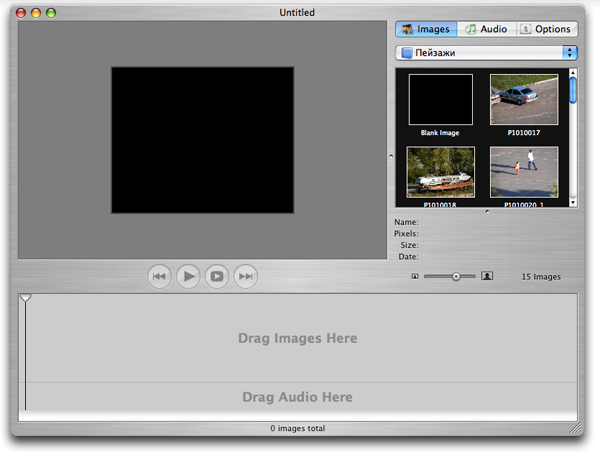
Task: Click the Drag Audio Here track
Action: (x=297, y=397)
